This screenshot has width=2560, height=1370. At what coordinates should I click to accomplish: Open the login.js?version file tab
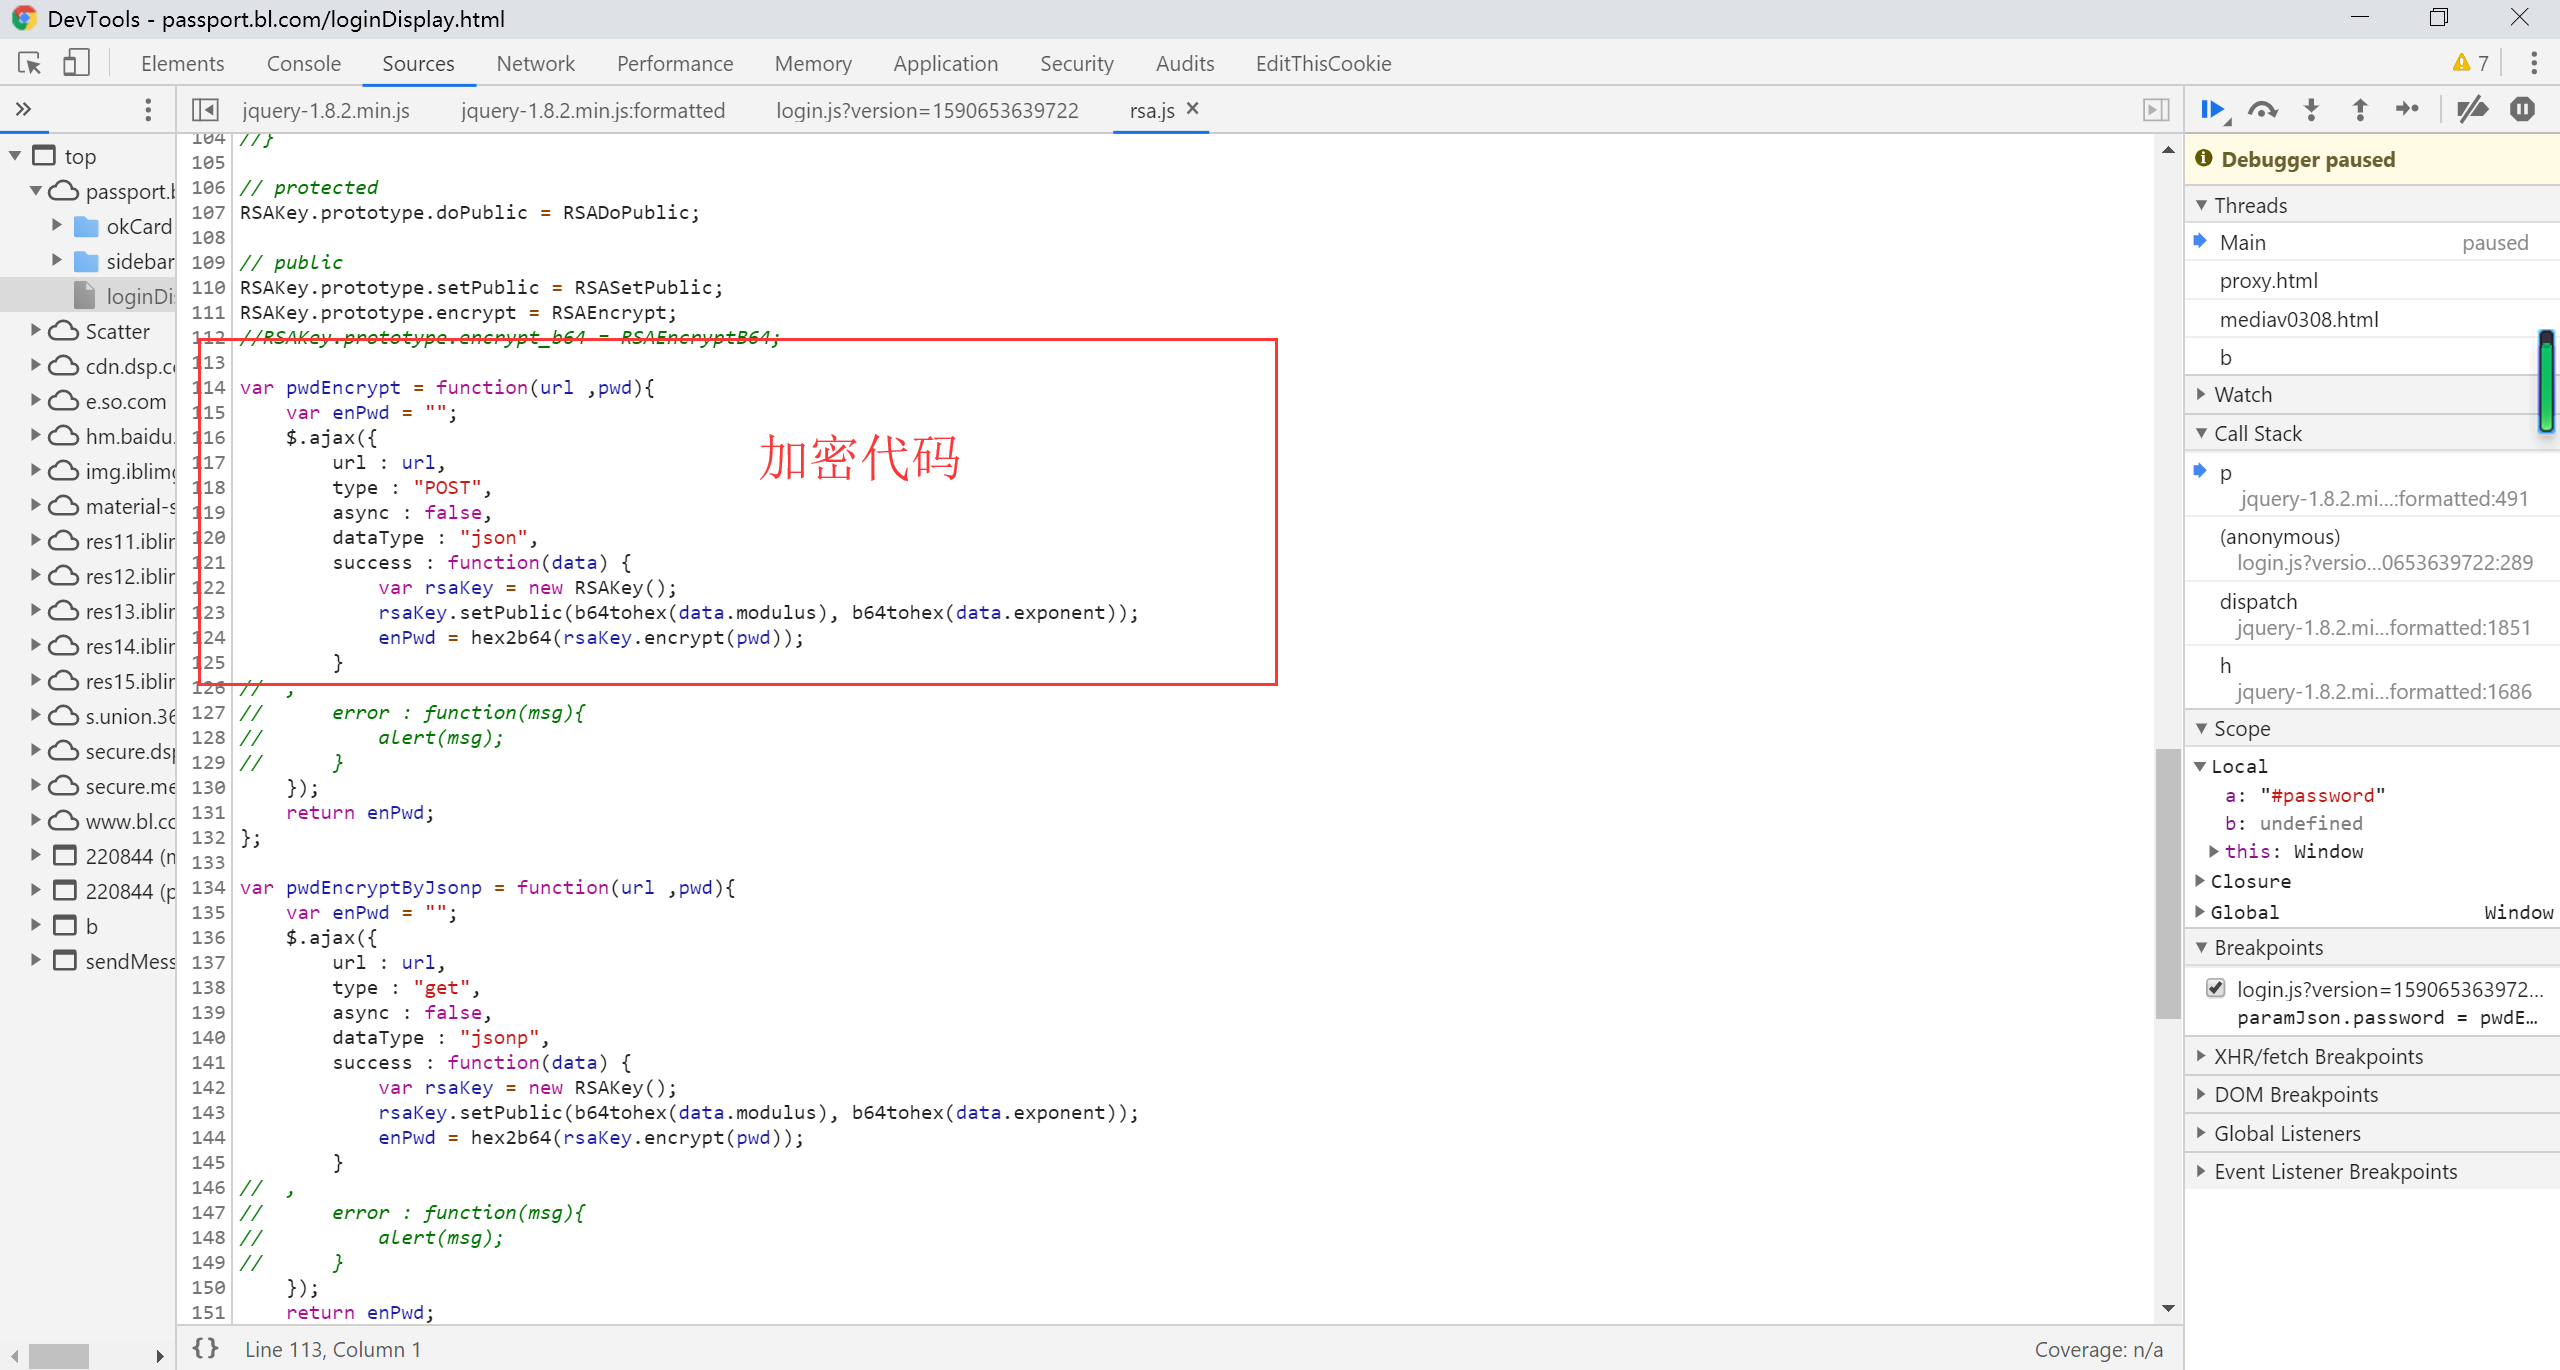coord(927,110)
